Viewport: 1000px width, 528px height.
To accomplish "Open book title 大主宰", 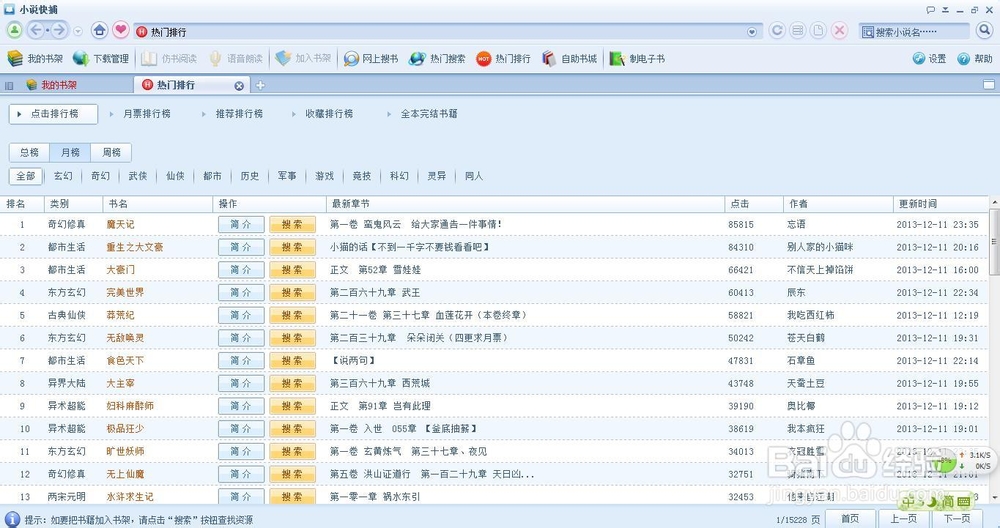I will 121,383.
